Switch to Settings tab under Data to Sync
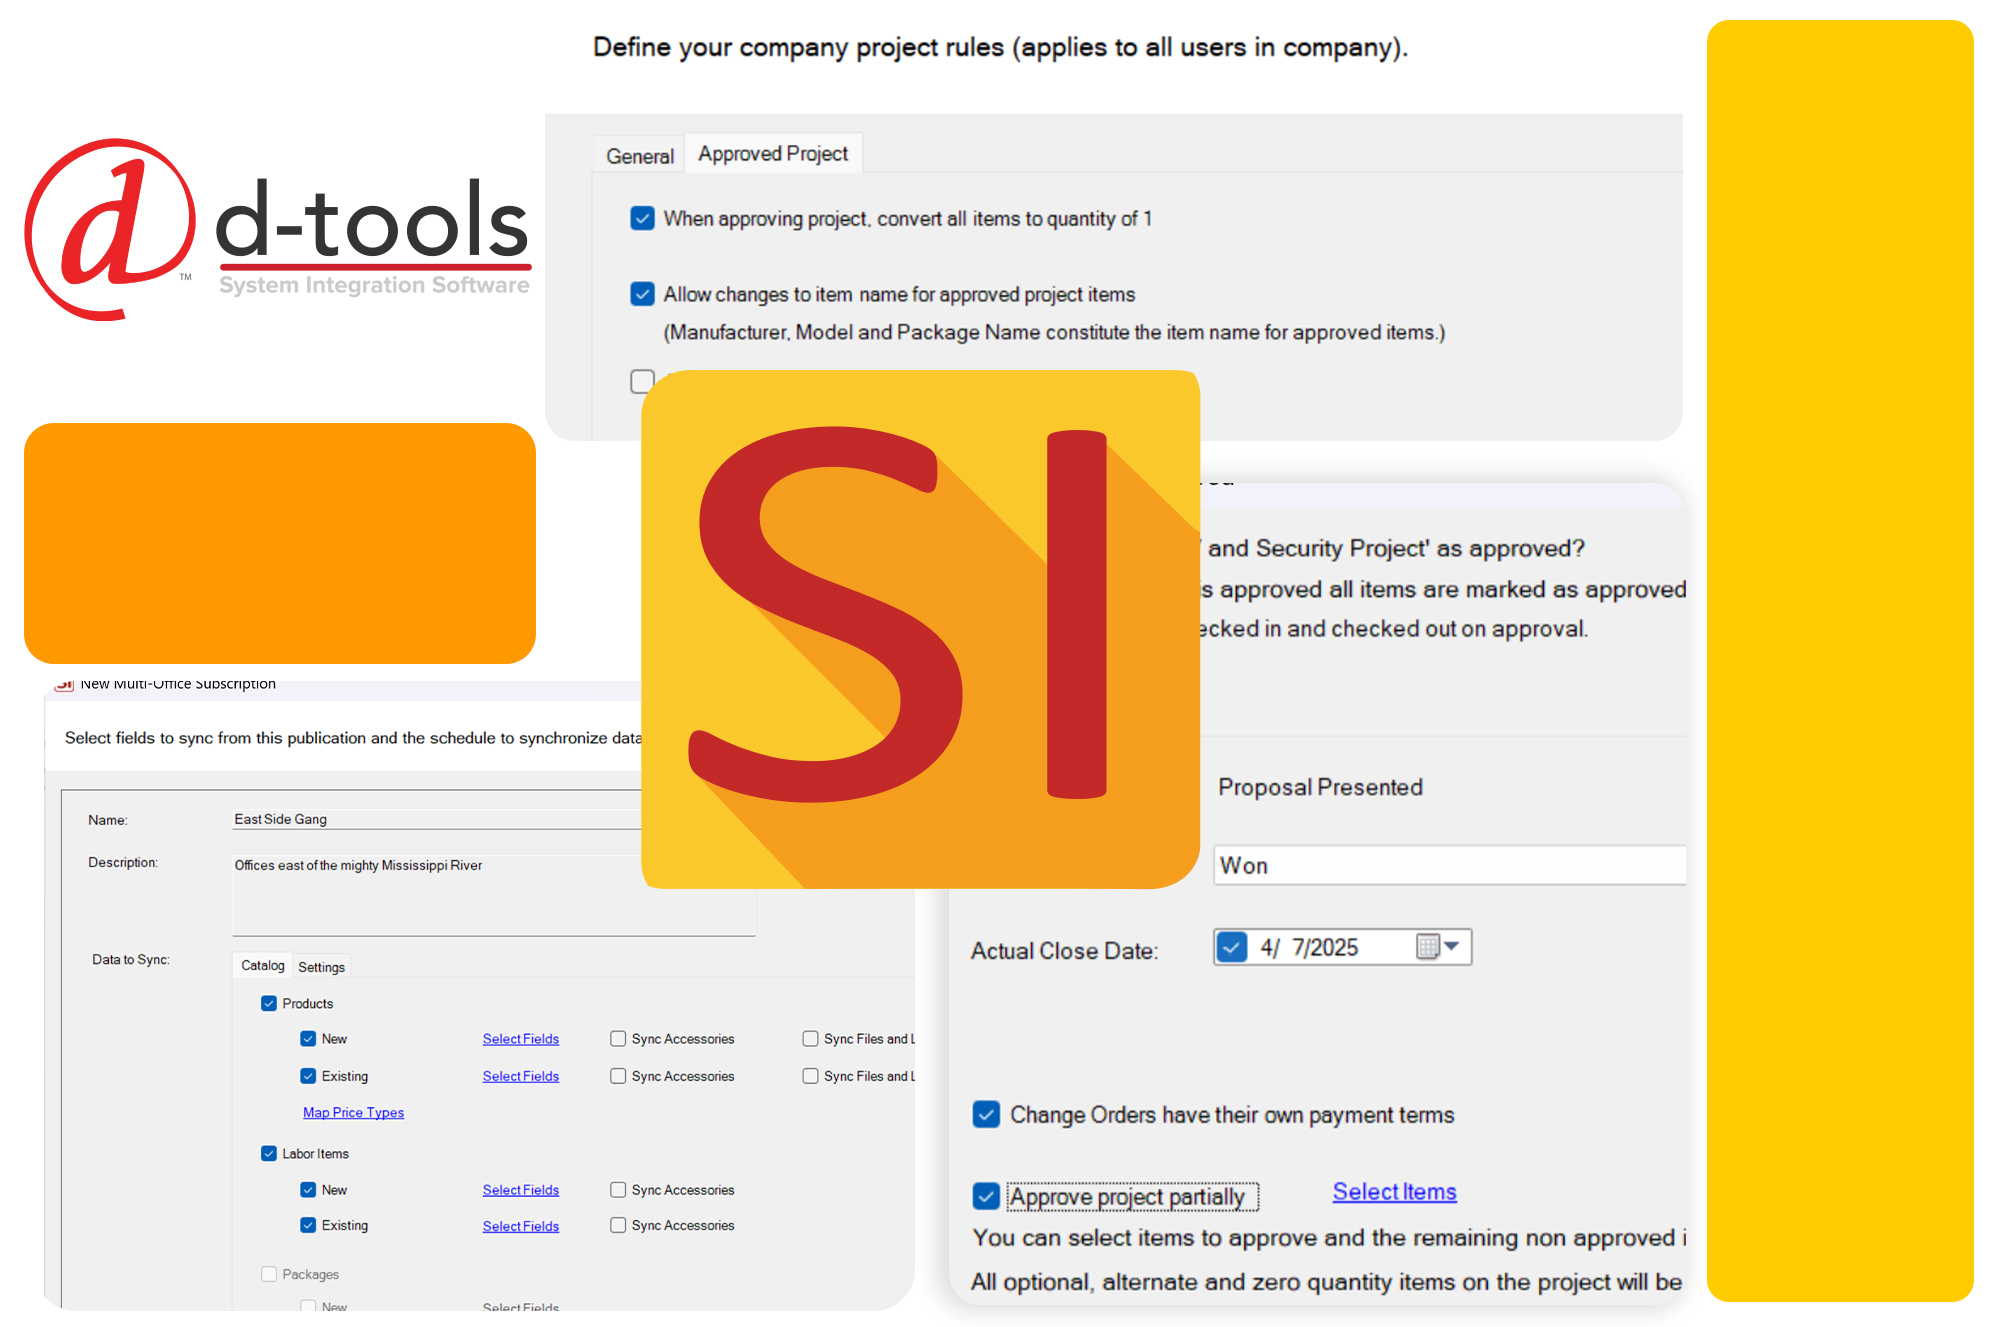 coord(321,967)
